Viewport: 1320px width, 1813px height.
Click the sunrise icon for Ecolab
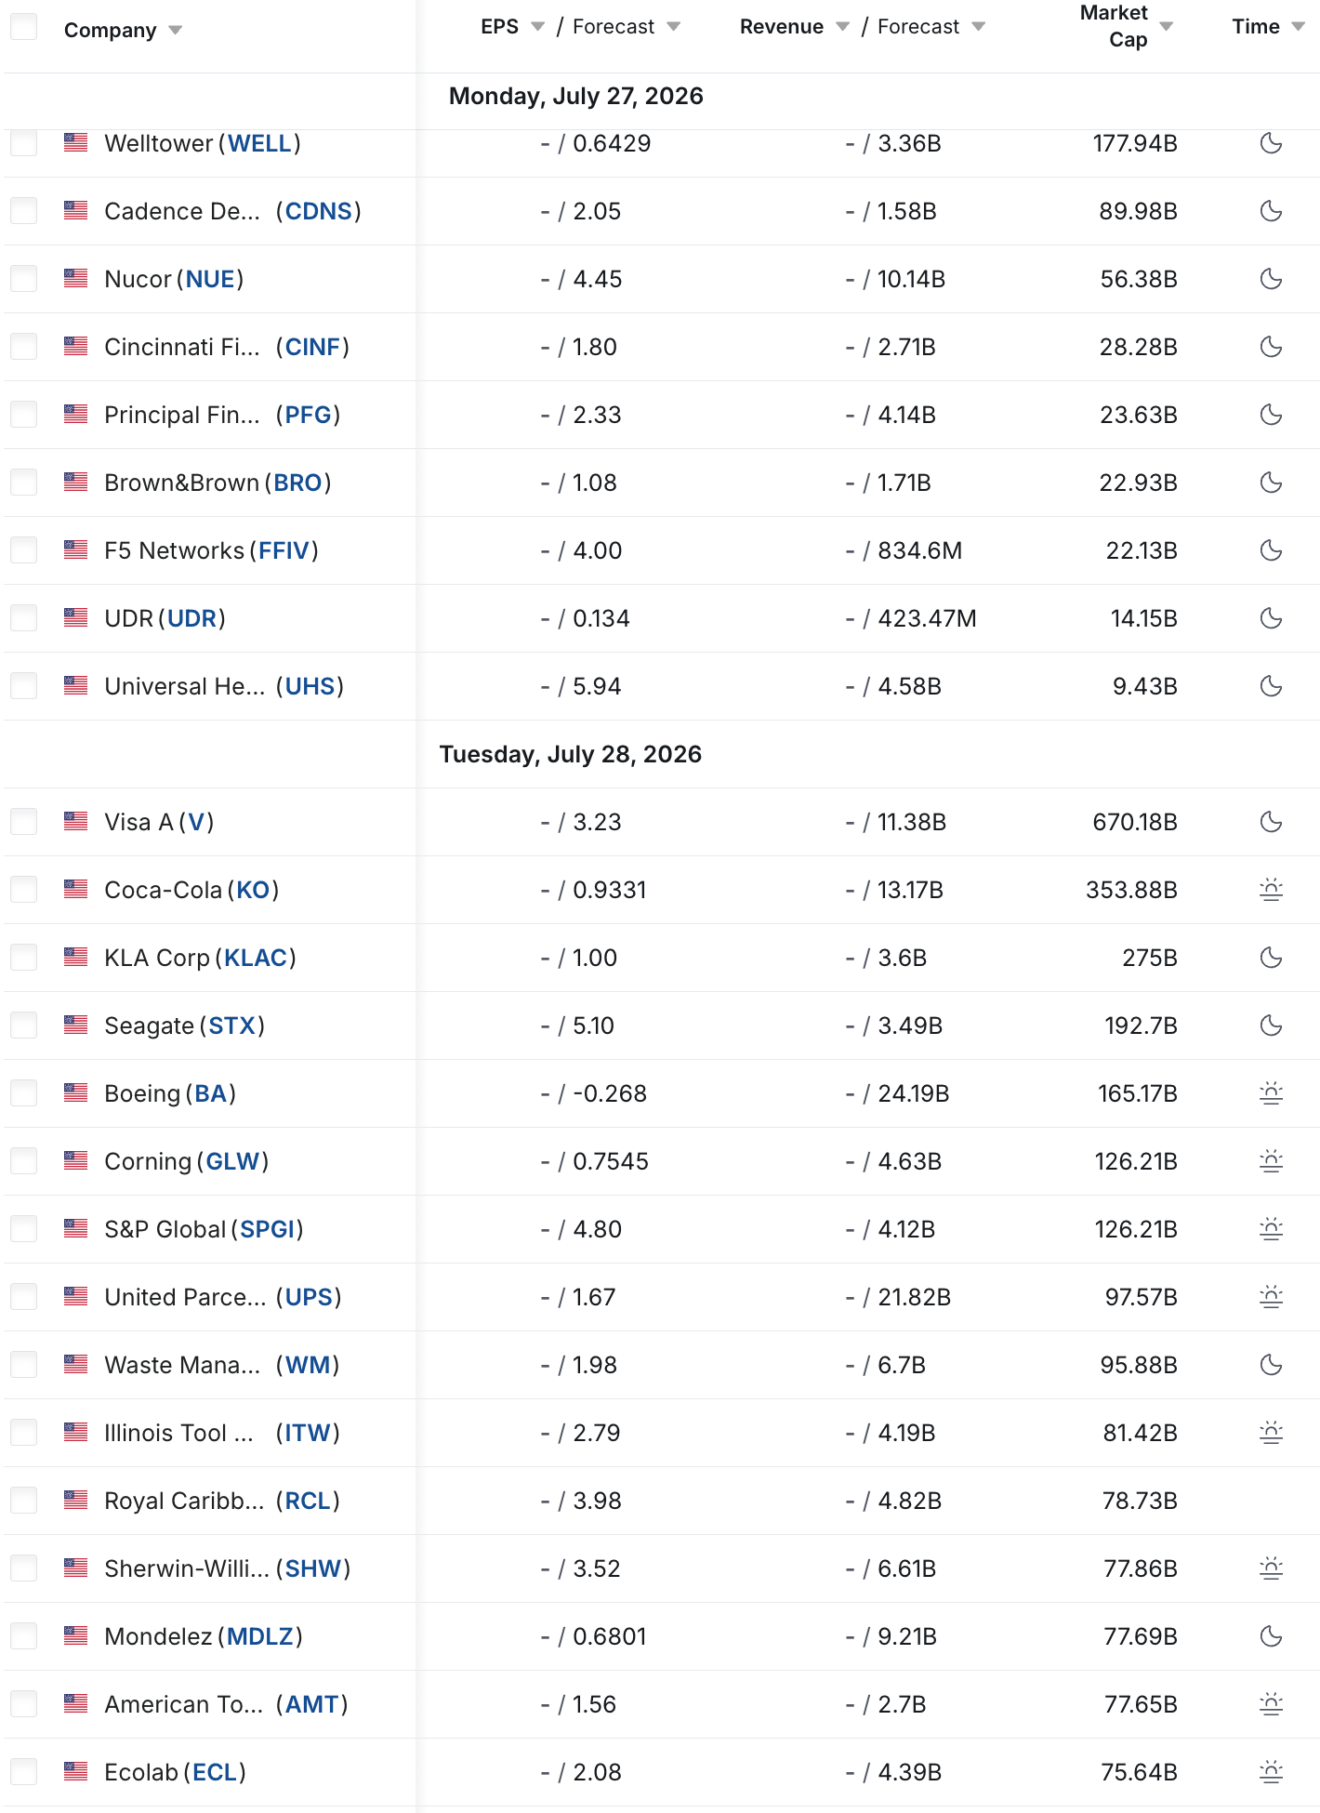1270,1772
